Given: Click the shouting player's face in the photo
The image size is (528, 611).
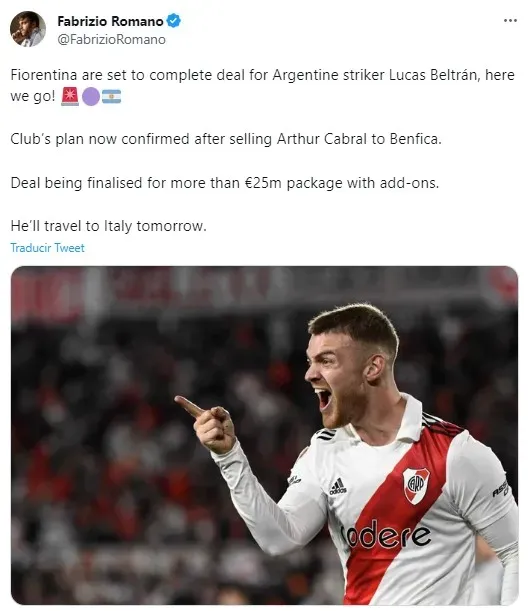Looking at the screenshot, I should click(x=333, y=380).
